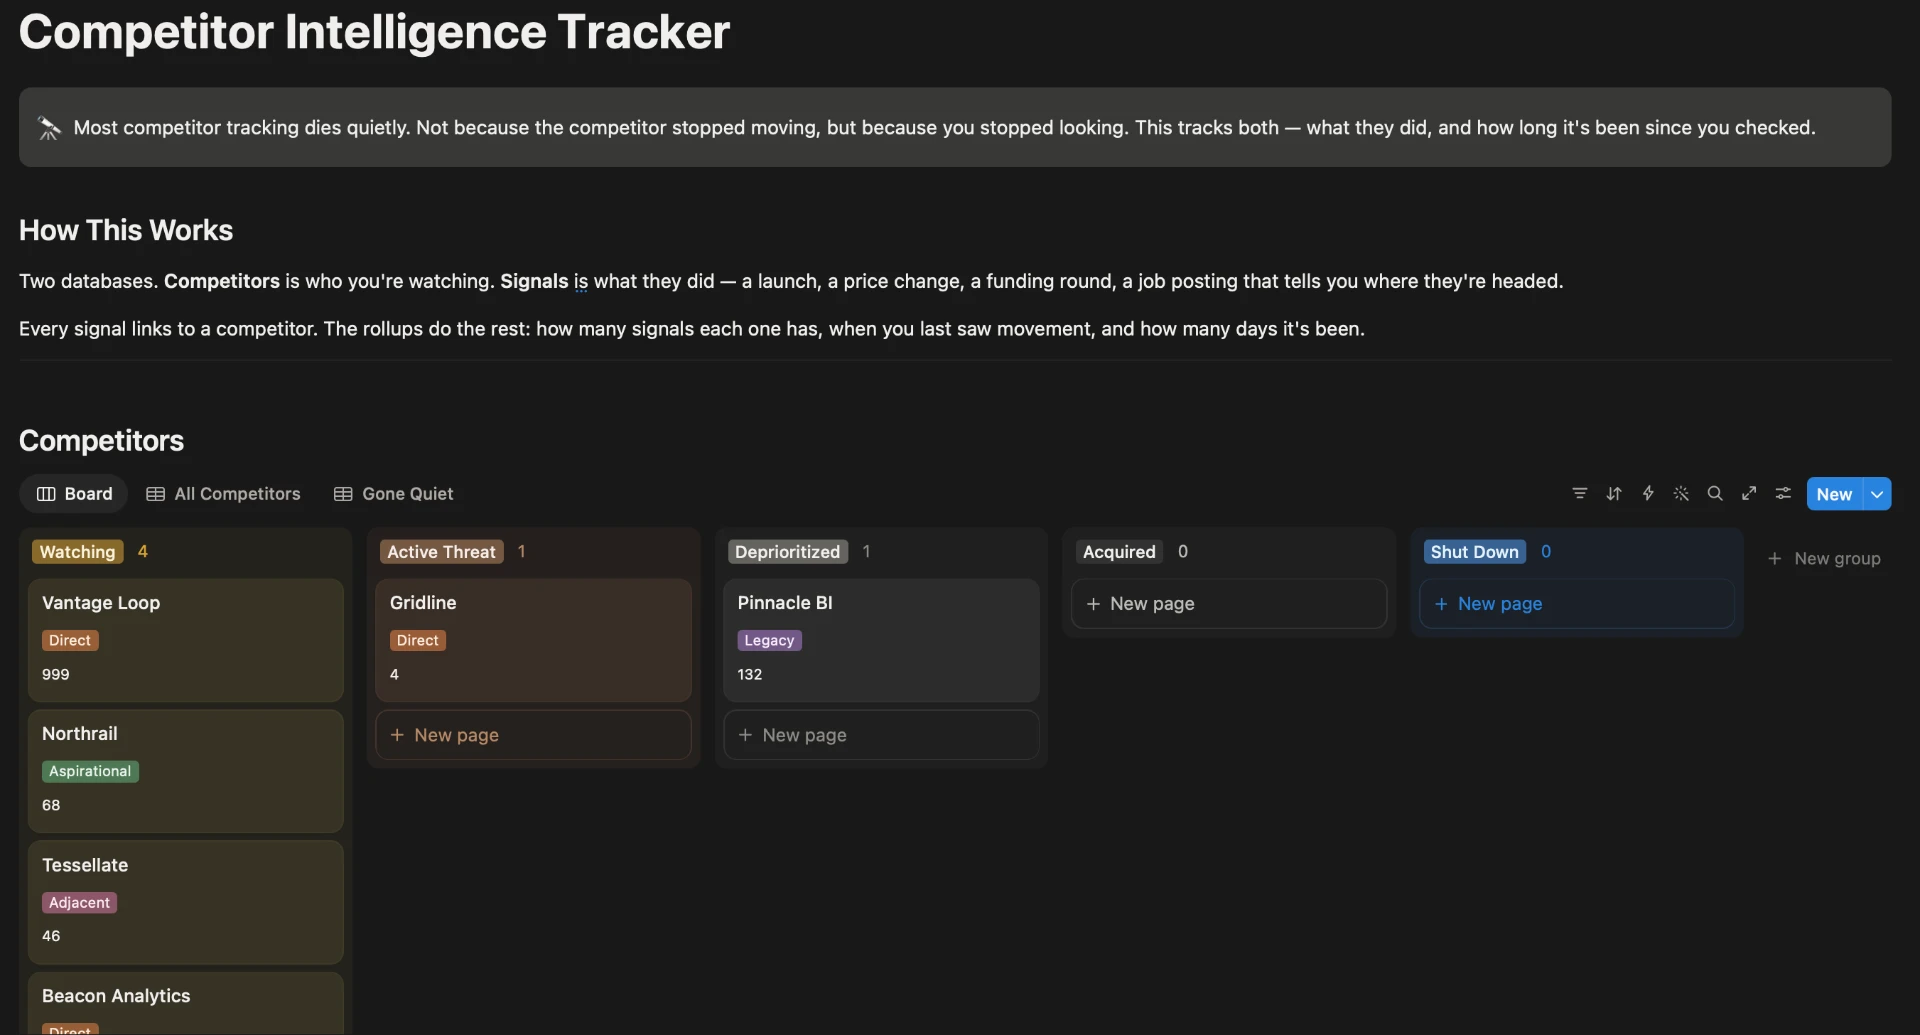
Task: Click the sparkle AI icon in database toolbar
Action: click(x=1681, y=494)
